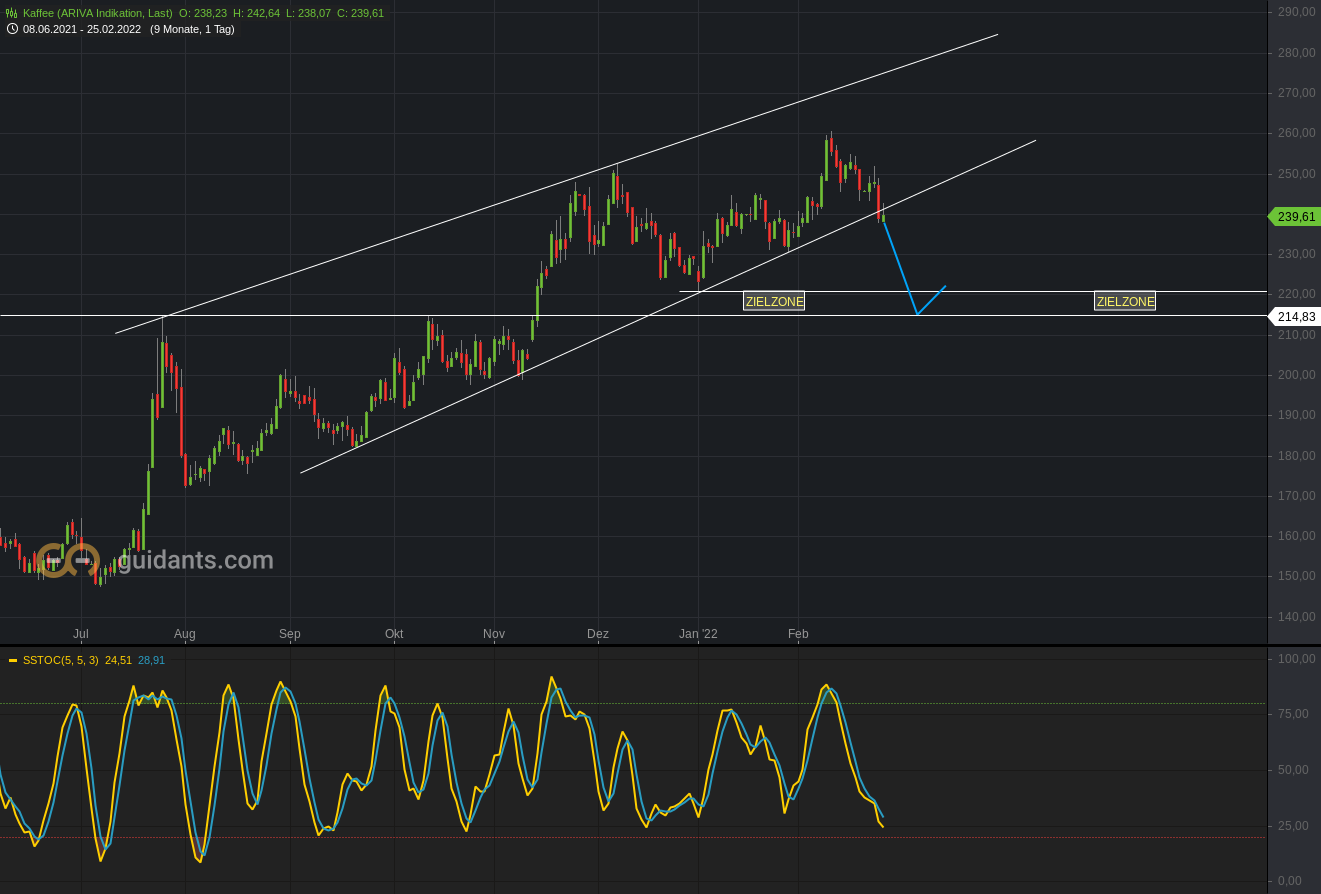This screenshot has height=894, width=1321.
Task: Click the guidants logo watermark icon
Action: [68, 560]
